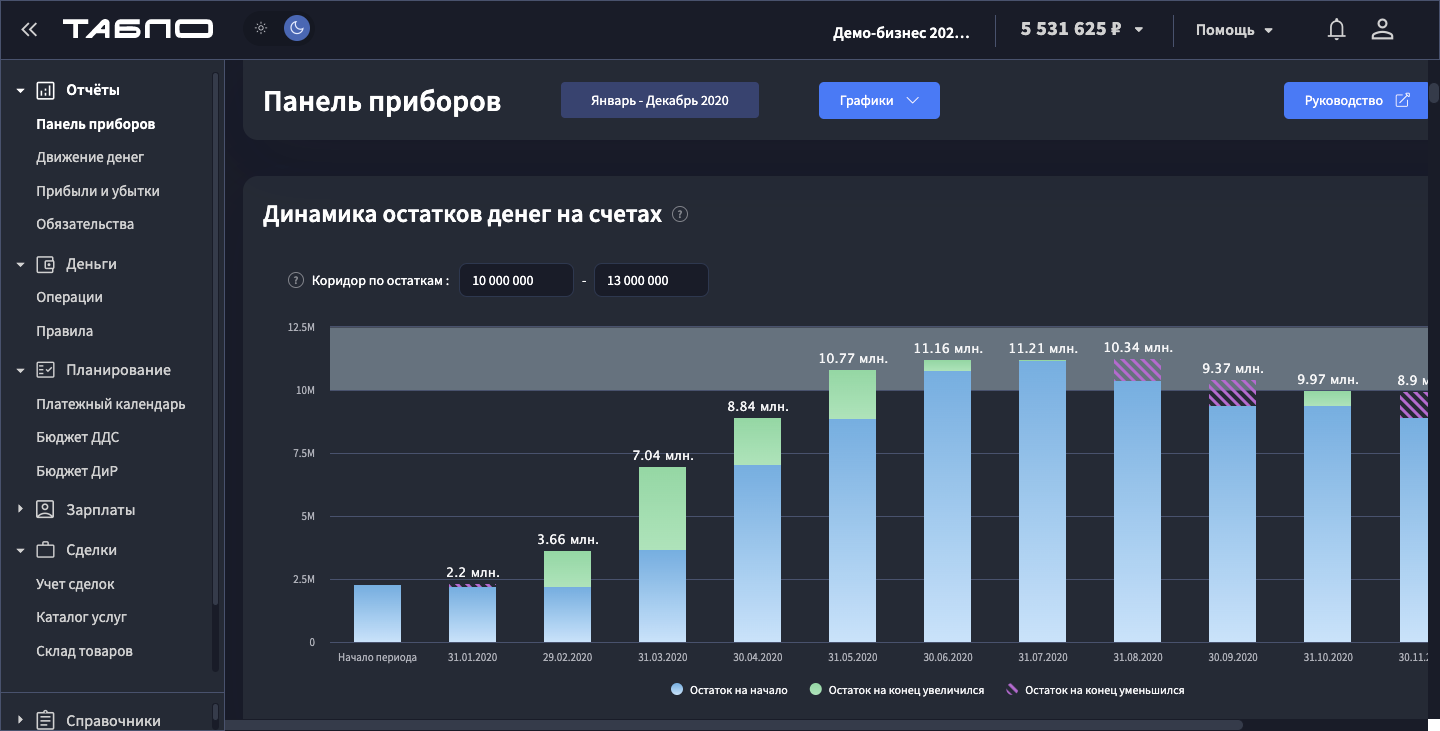Screen dimensions: 1440x731
Task: Click the Руководство button
Action: (x=1356, y=101)
